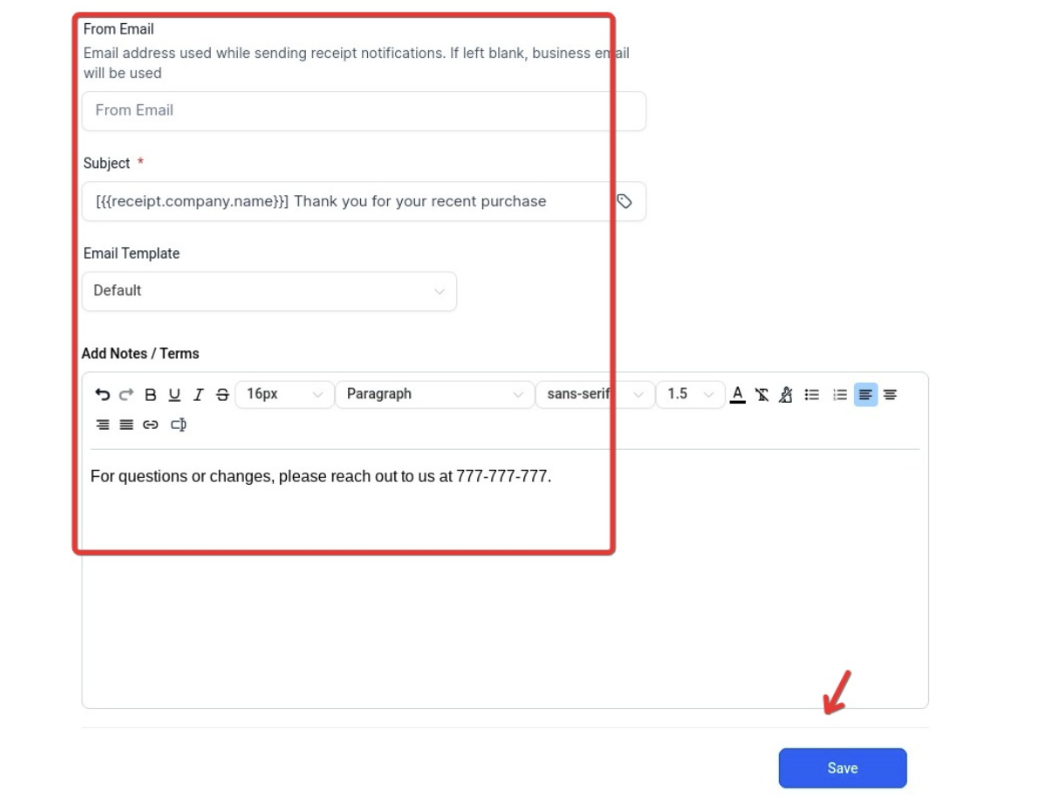Screen dimensions: 1052x797
Task: Click the custom values icon after the link tool
Action: [x=178, y=425]
